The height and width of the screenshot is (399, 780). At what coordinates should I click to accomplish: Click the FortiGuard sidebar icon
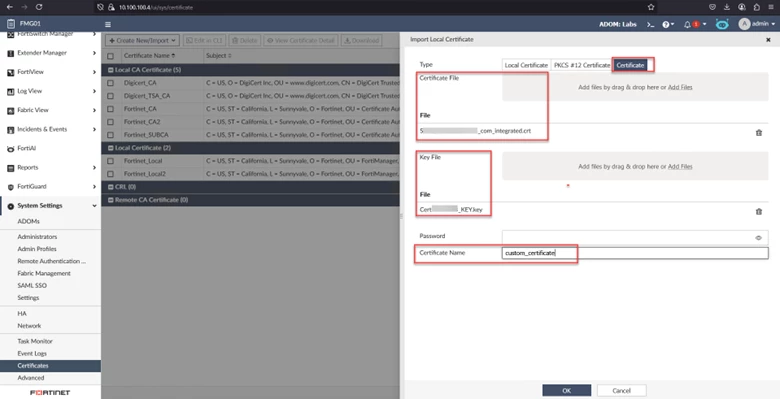pos(10,187)
